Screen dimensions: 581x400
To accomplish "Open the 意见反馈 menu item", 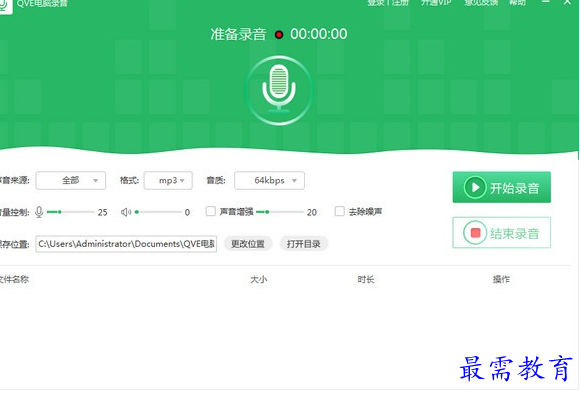I will point(481,3).
